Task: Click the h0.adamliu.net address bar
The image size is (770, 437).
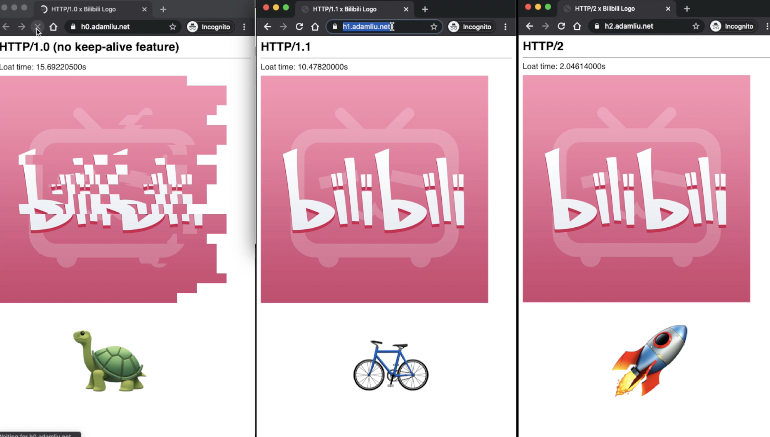Action: [x=123, y=27]
